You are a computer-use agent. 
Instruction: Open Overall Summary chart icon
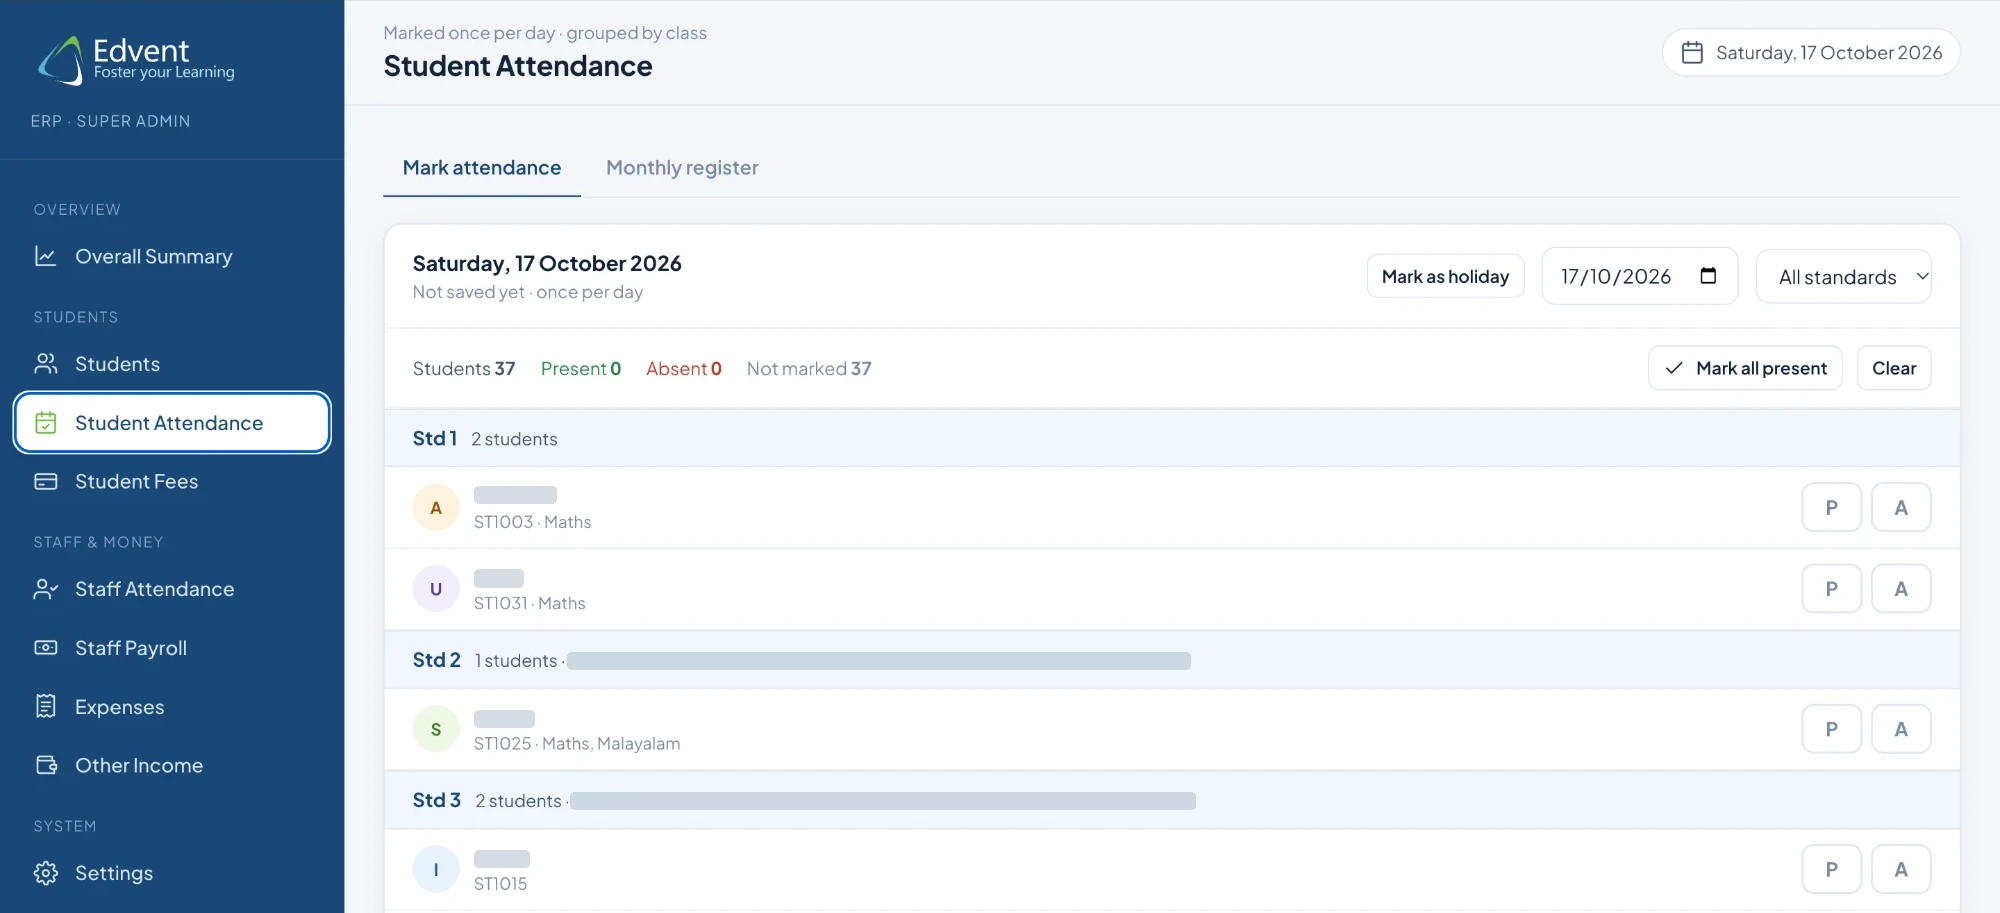46,256
